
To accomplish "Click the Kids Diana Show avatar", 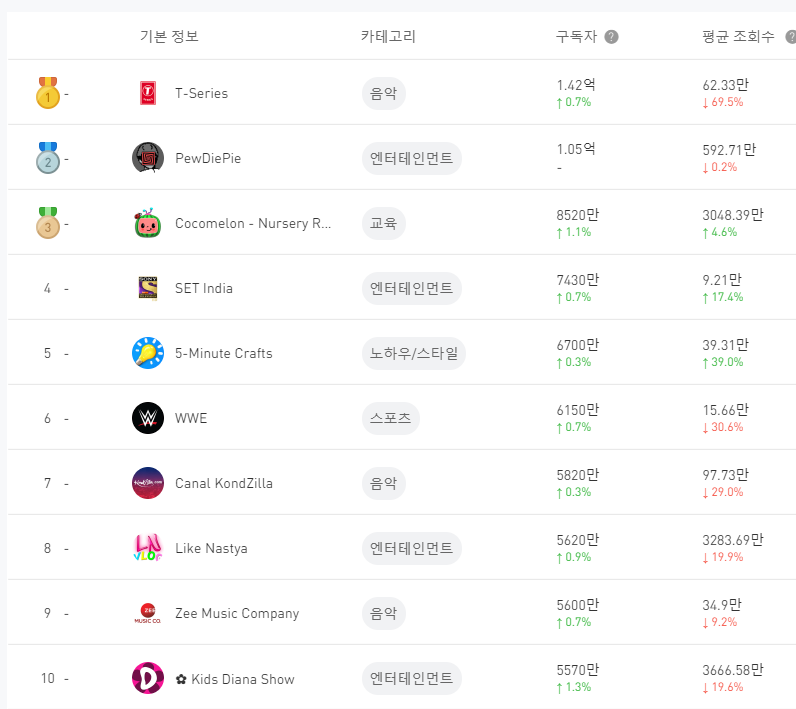I will click(148, 679).
